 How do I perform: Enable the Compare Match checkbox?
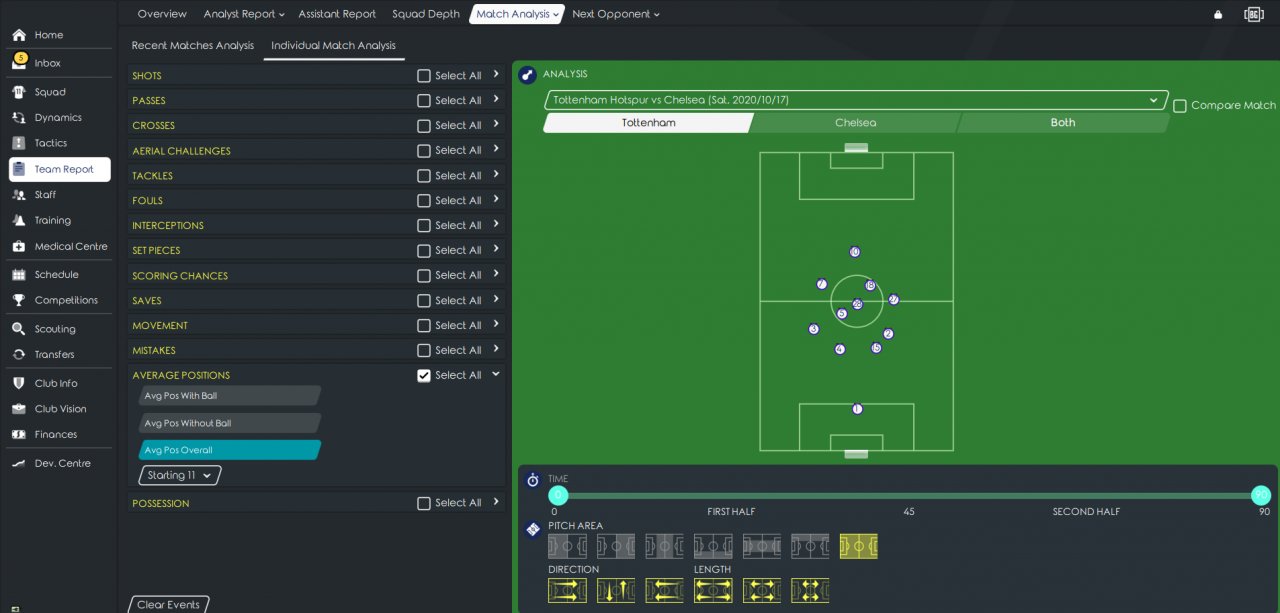pos(1180,105)
